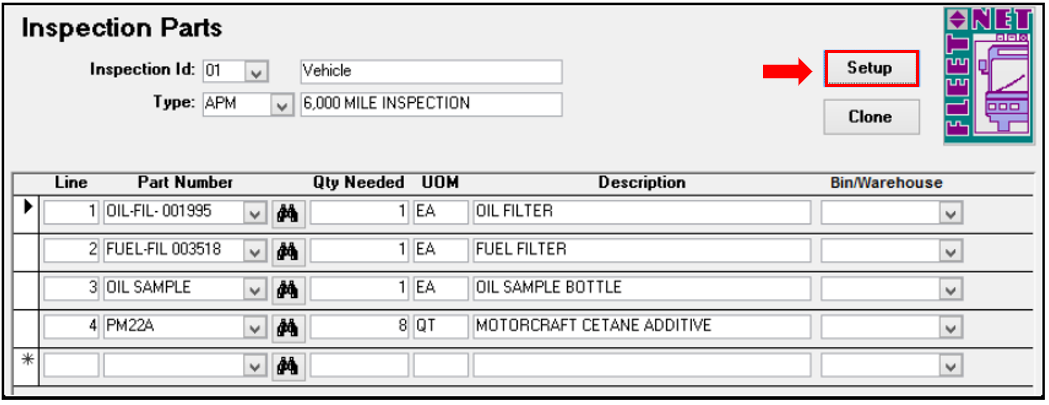Select the row header for line 3
Viewport: 1049px width, 405px height.
(28, 288)
